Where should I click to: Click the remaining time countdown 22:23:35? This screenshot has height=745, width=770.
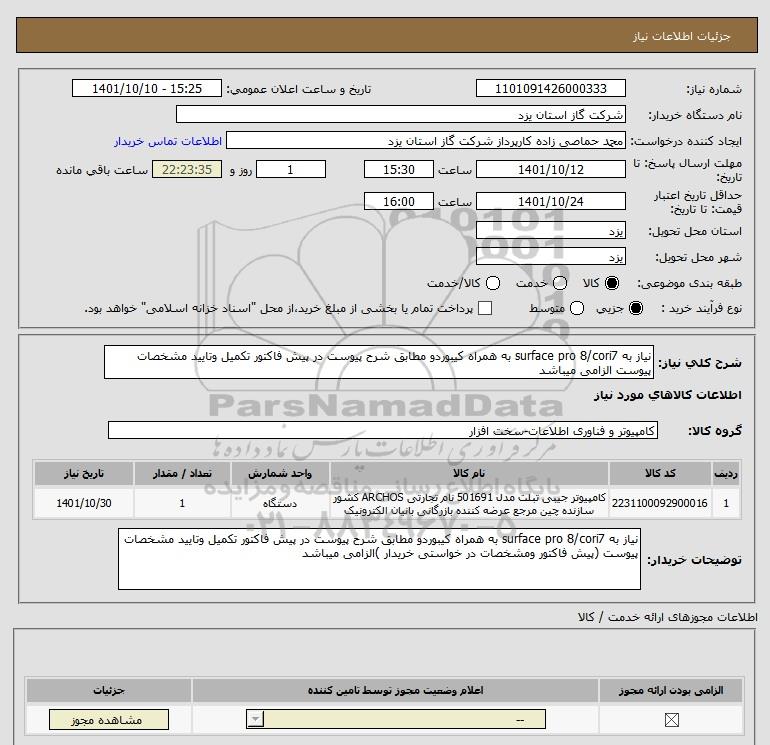pos(187,169)
